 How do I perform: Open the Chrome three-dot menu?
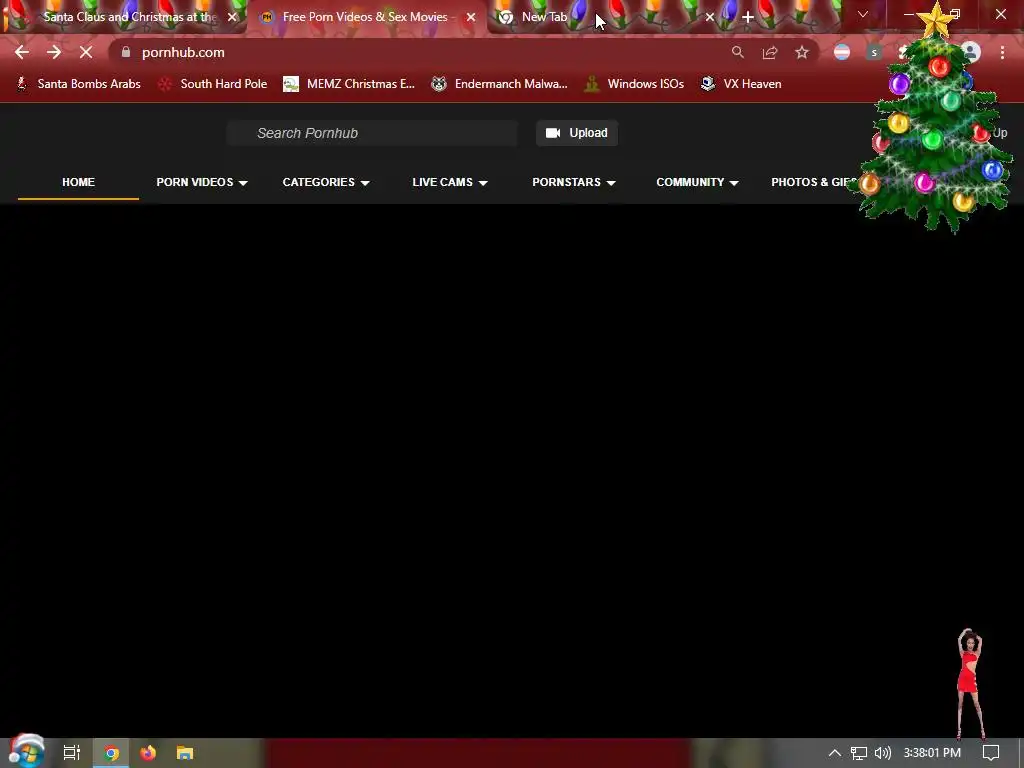pos(1002,52)
